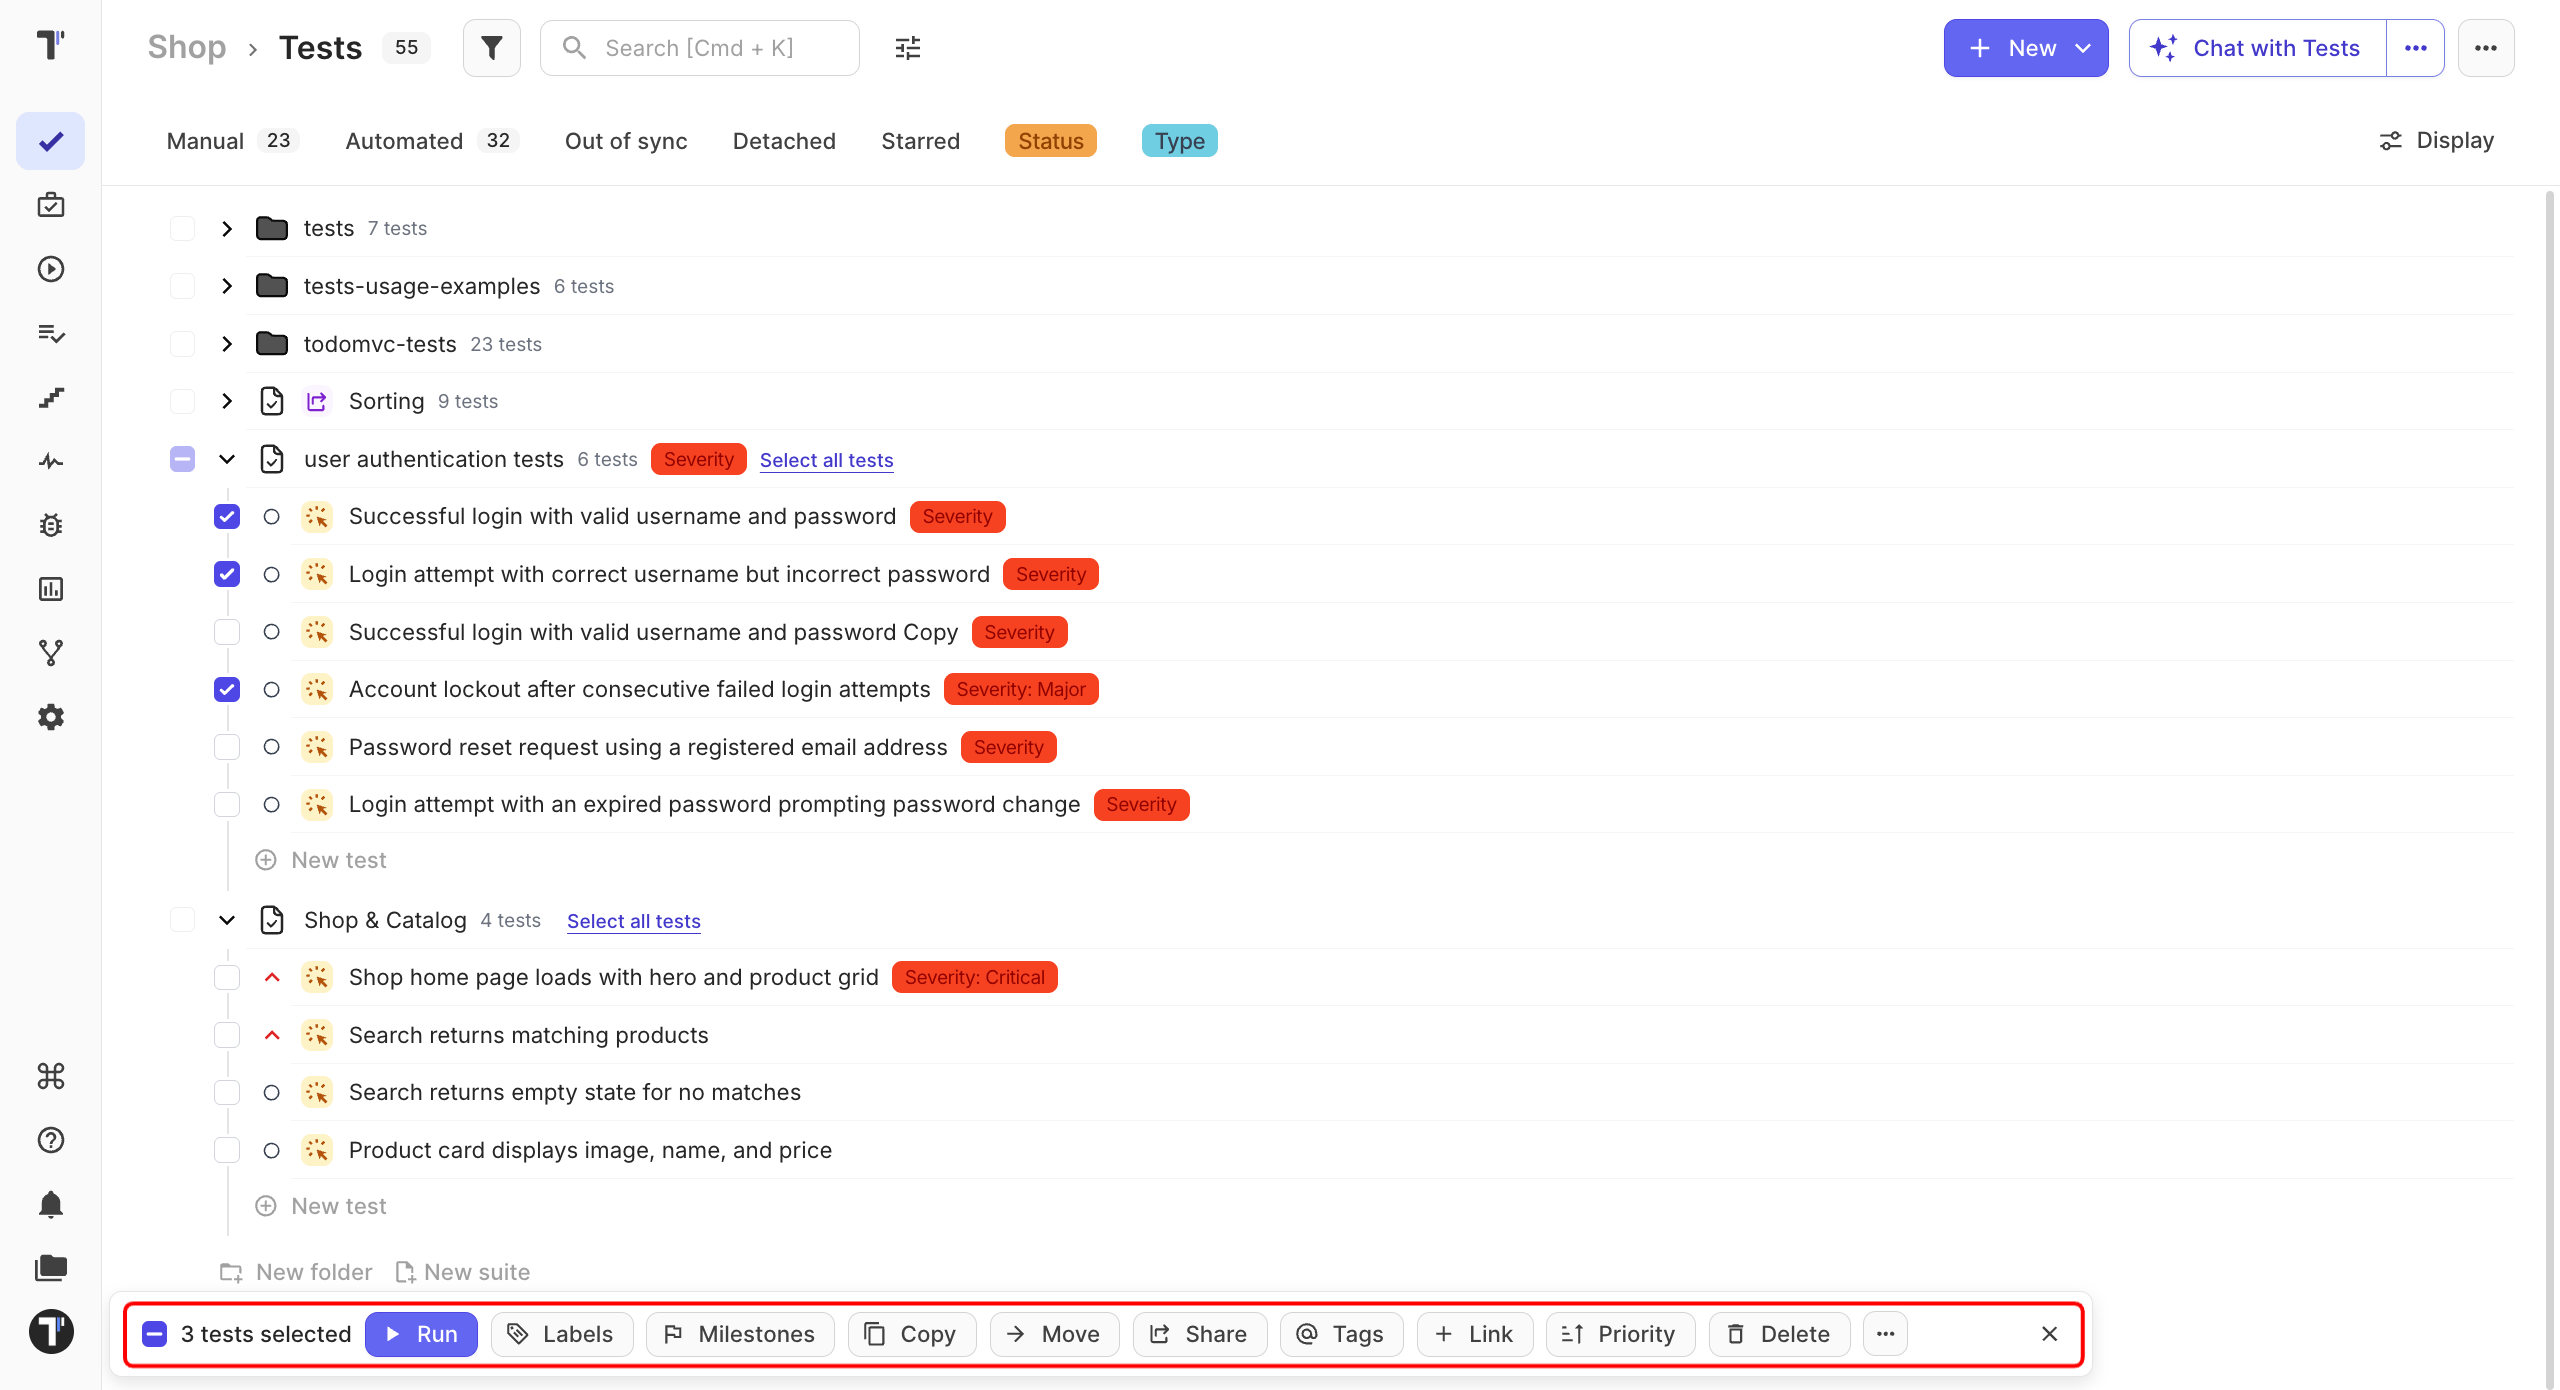Open the Tests checkmark sidebar icon
This screenshot has width=2560, height=1390.
point(51,141)
